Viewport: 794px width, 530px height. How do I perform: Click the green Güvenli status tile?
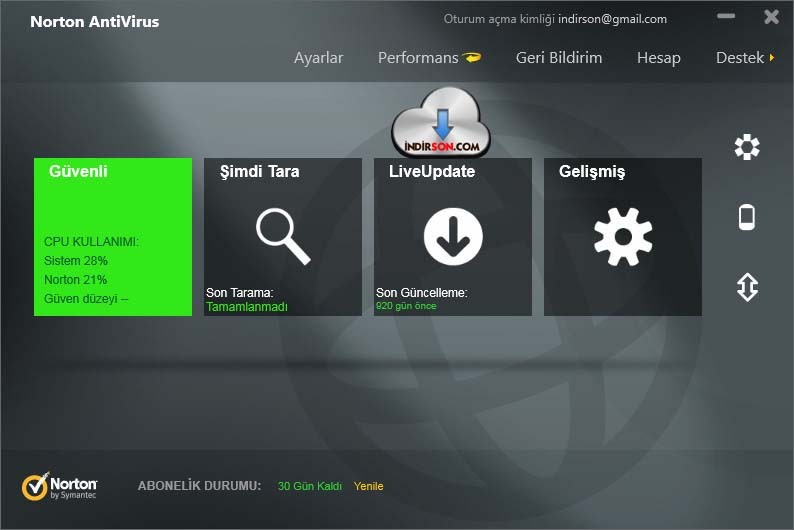click(113, 237)
